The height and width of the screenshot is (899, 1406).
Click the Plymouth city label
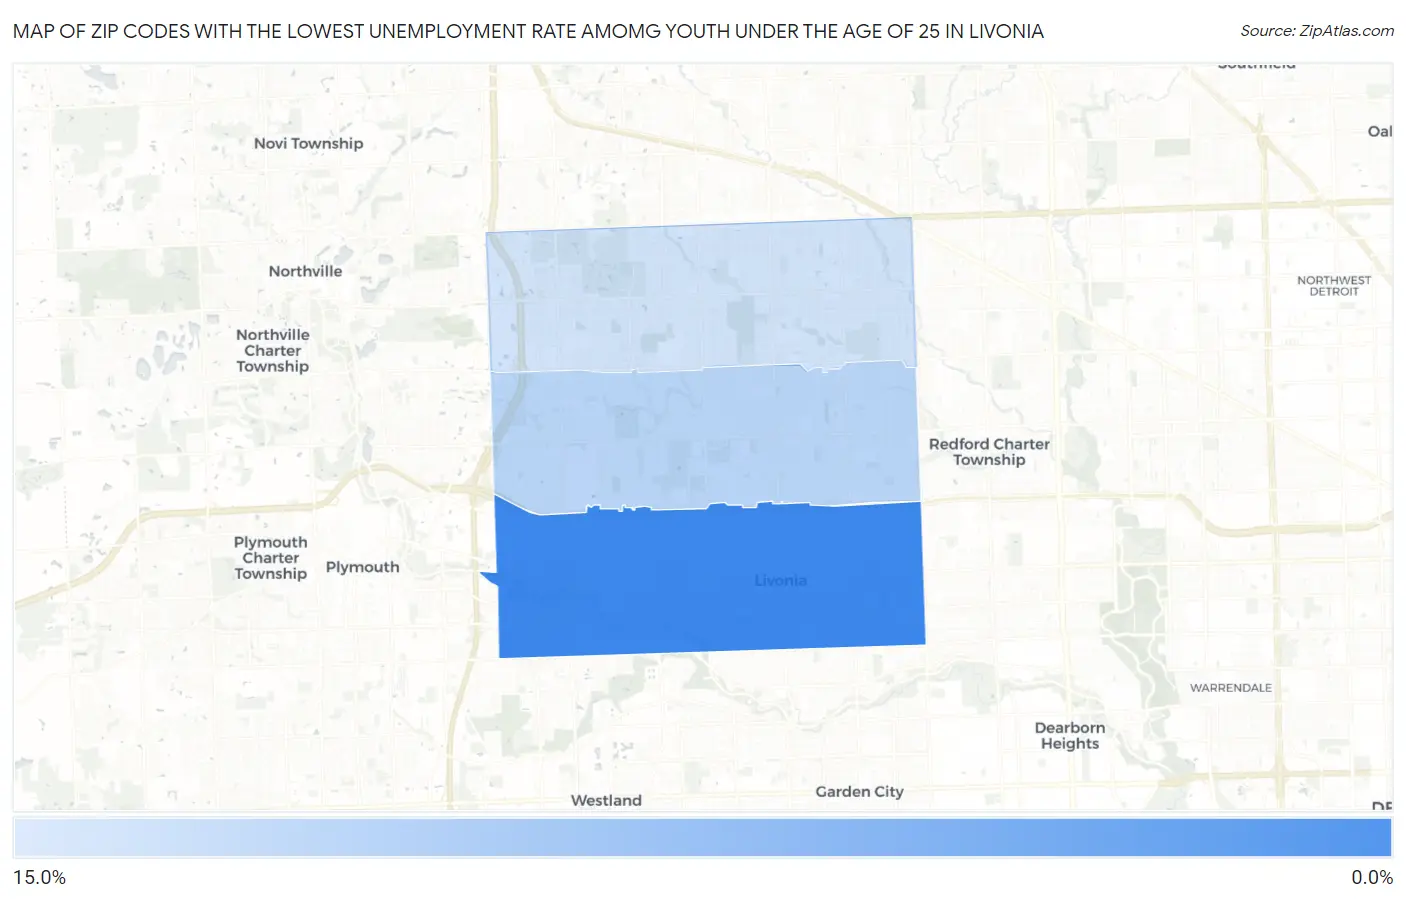tap(362, 567)
